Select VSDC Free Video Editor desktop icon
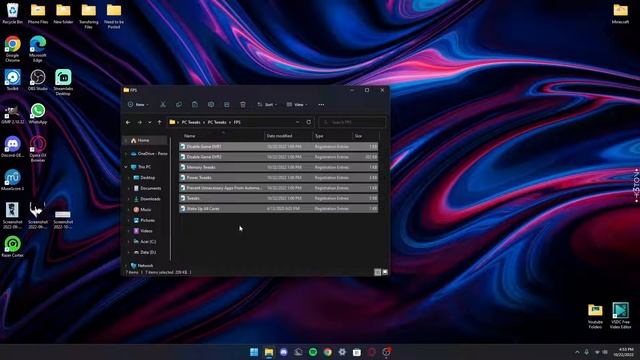Image resolution: width=640 pixels, height=360 pixels. pyautogui.click(x=620, y=316)
